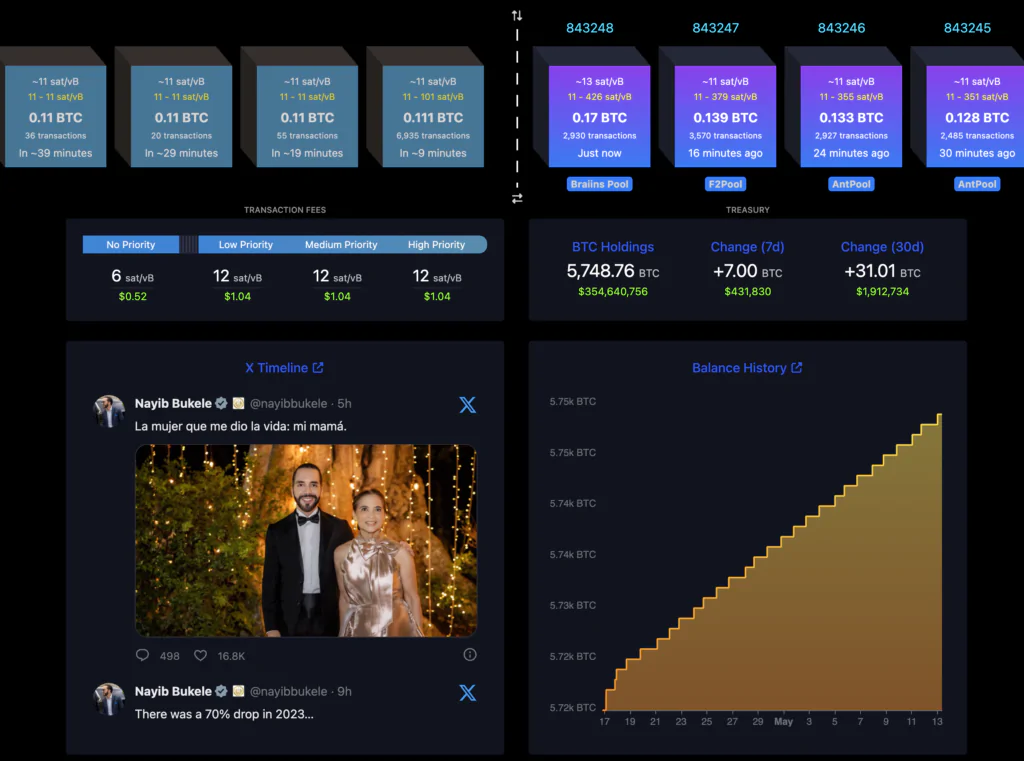Open block 843248 height link
The width and height of the screenshot is (1024, 761).
(590, 28)
